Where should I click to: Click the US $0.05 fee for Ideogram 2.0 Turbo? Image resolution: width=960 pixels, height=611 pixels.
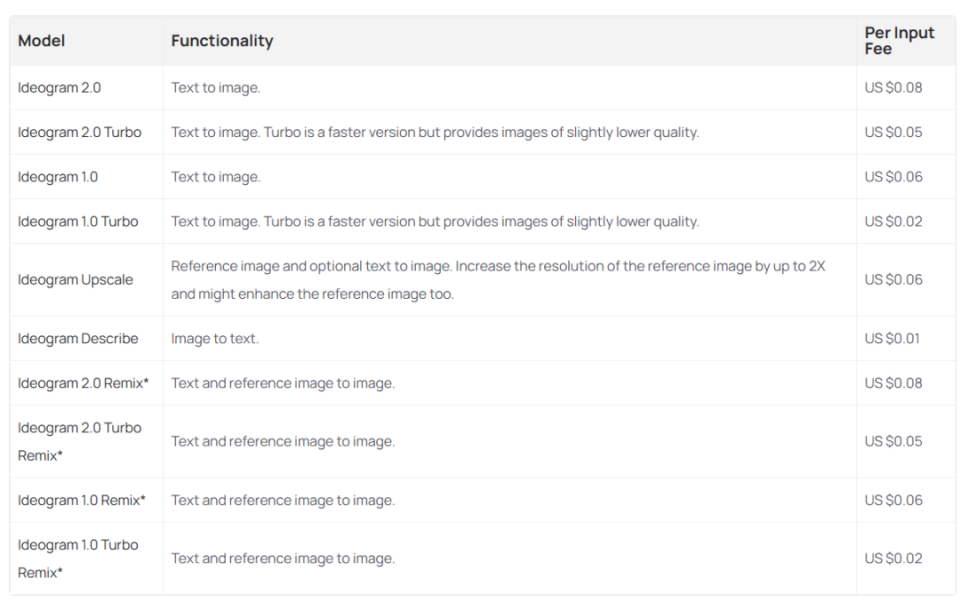tap(893, 132)
